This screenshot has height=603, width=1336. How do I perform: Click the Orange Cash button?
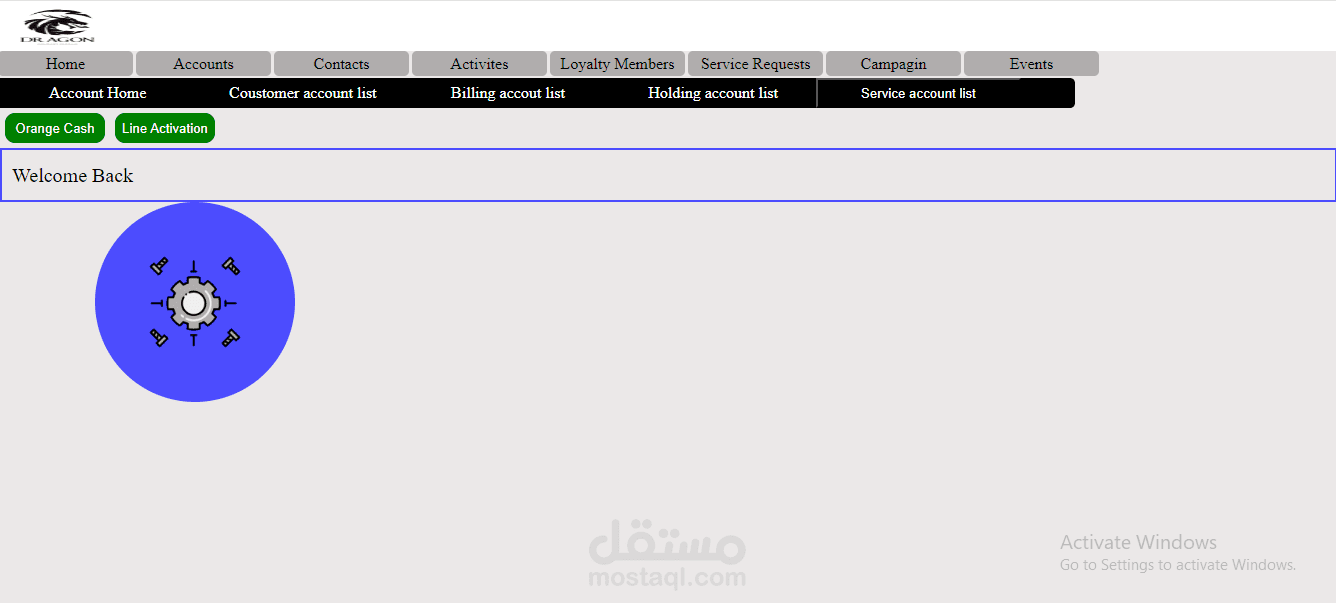[55, 128]
